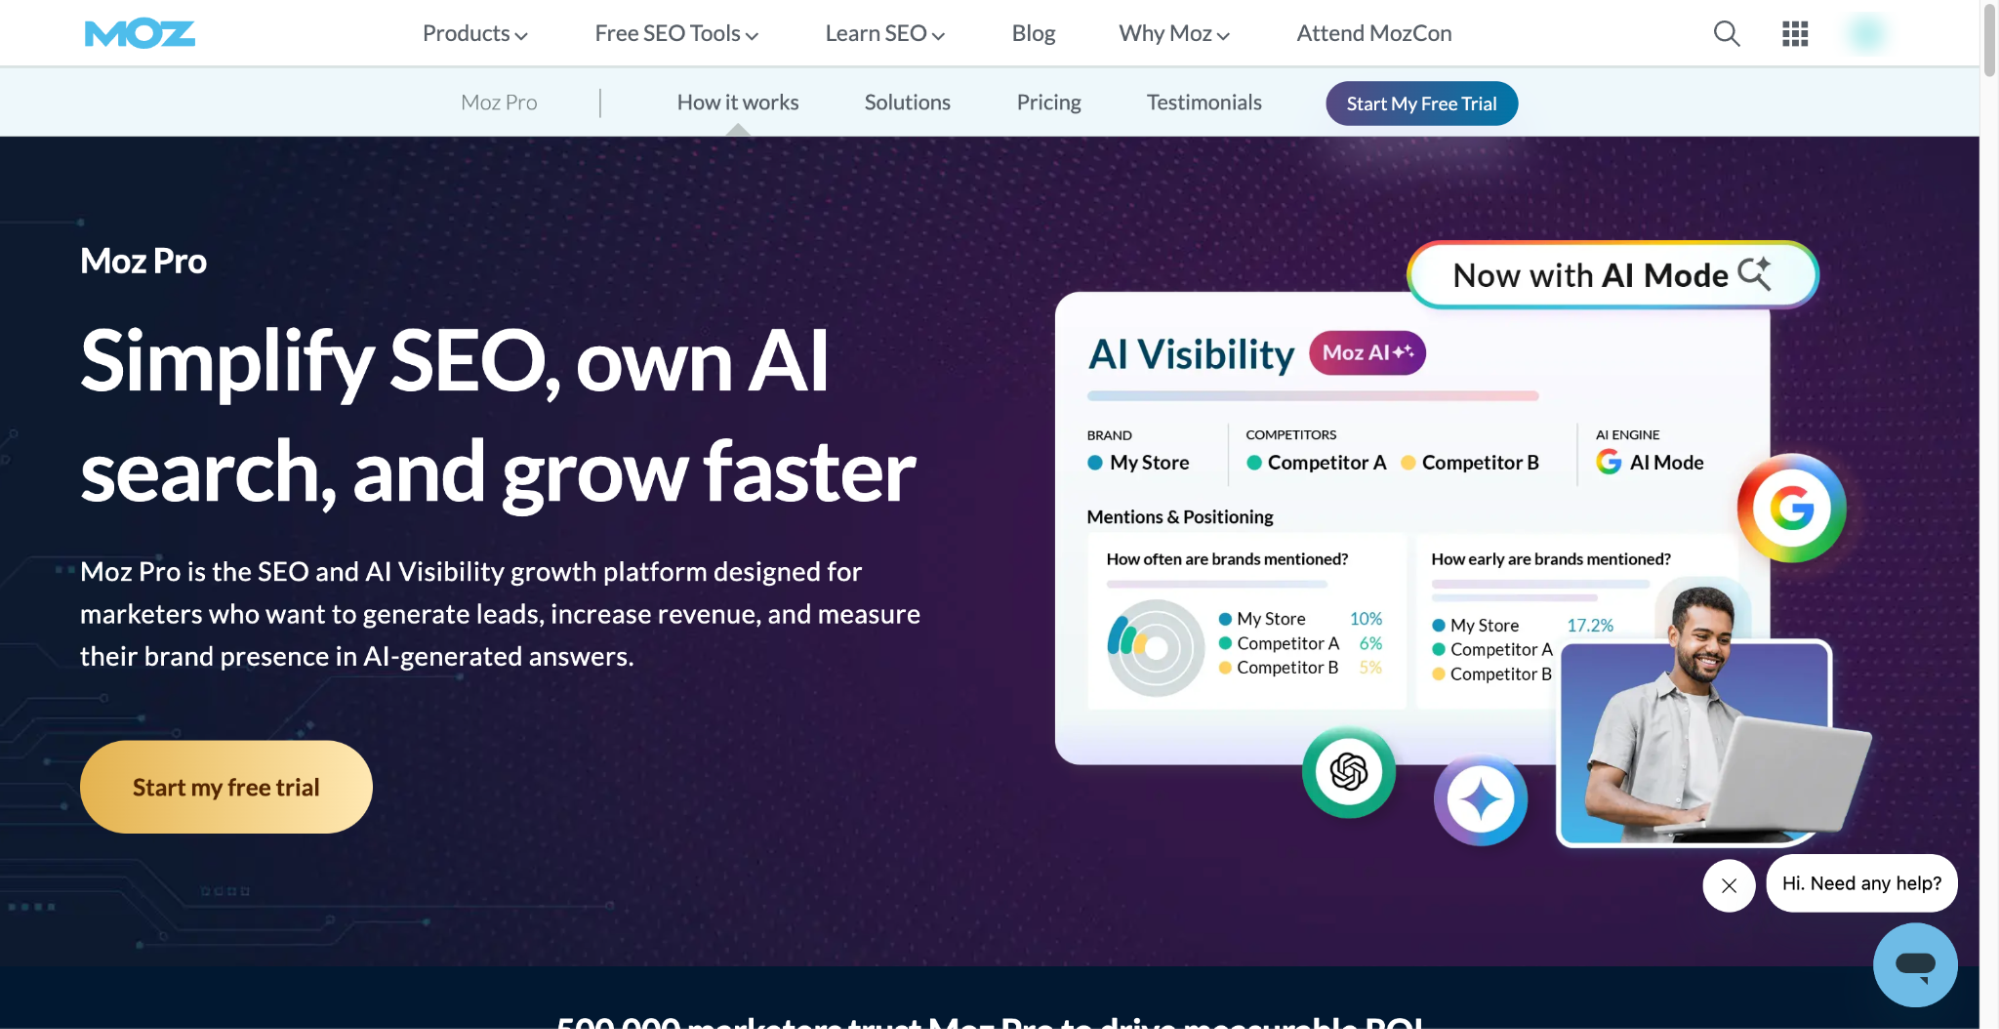Click the AI Mode engine label
Image resolution: width=1999 pixels, height=1029 pixels.
1666,463
